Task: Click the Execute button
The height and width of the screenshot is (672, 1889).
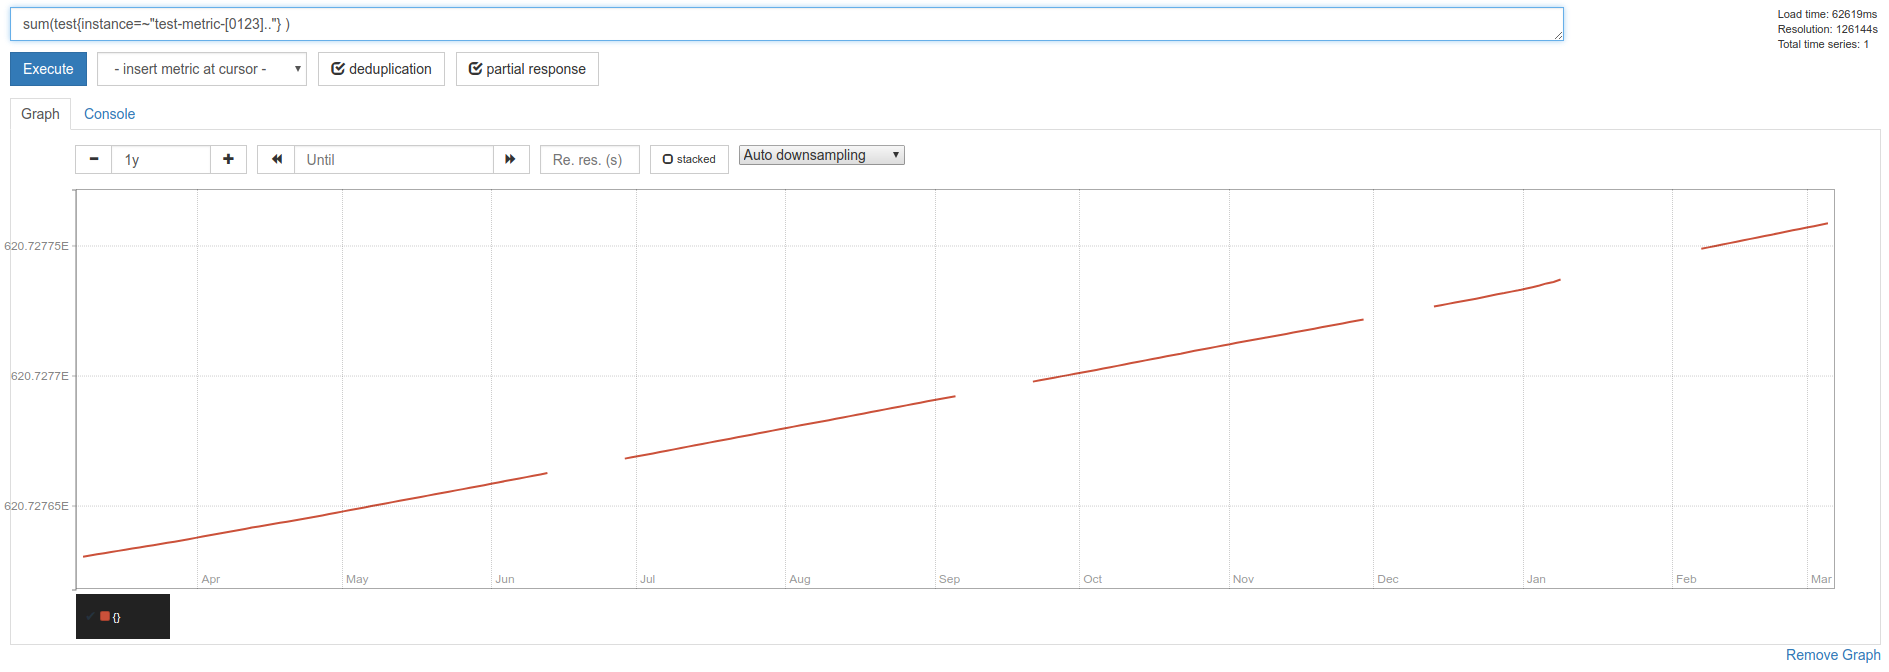Action: [x=49, y=69]
